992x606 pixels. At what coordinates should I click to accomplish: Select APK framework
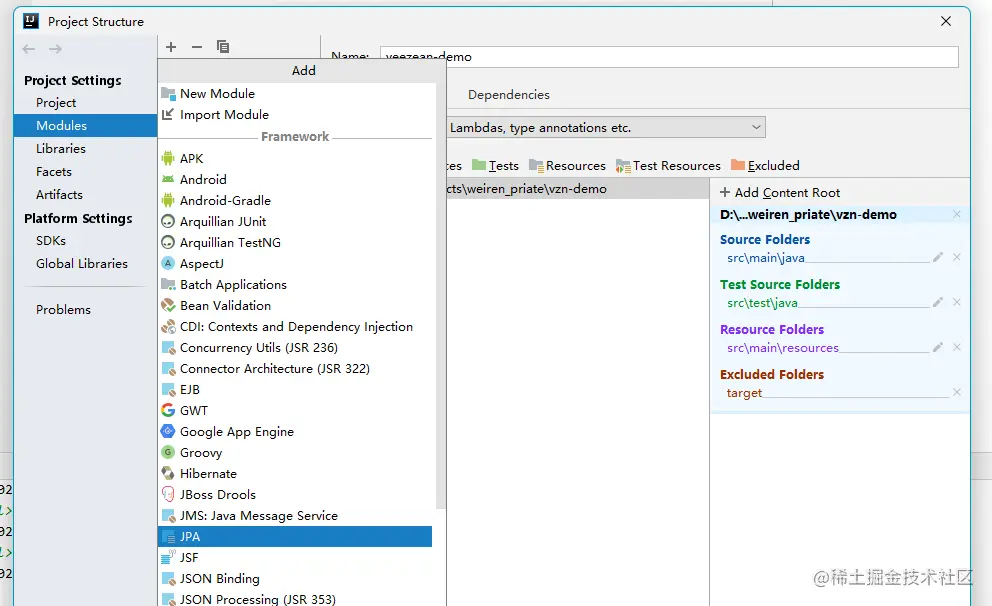point(295,158)
